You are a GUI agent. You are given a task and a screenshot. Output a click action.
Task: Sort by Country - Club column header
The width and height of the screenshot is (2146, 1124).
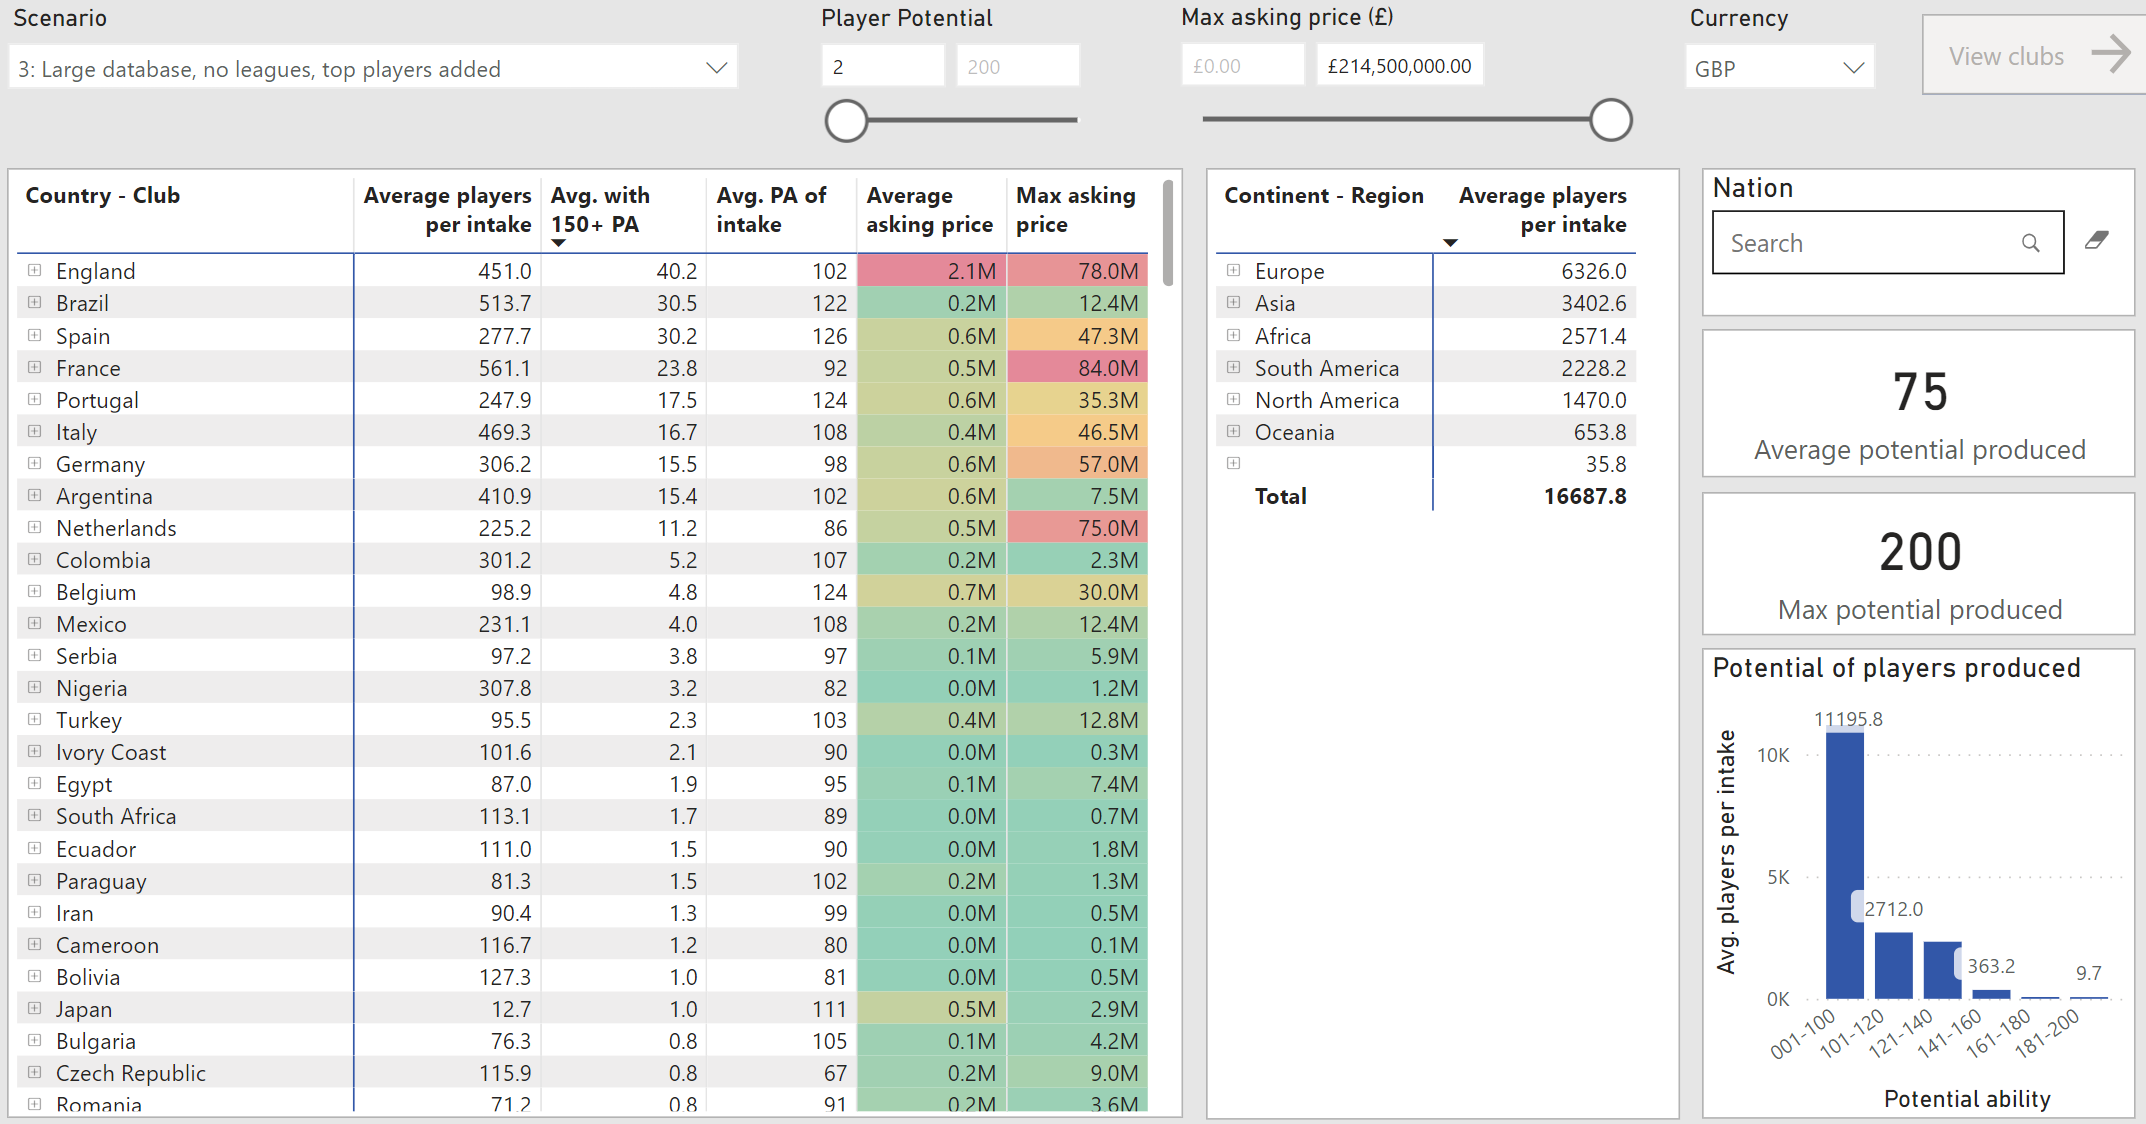tap(103, 195)
